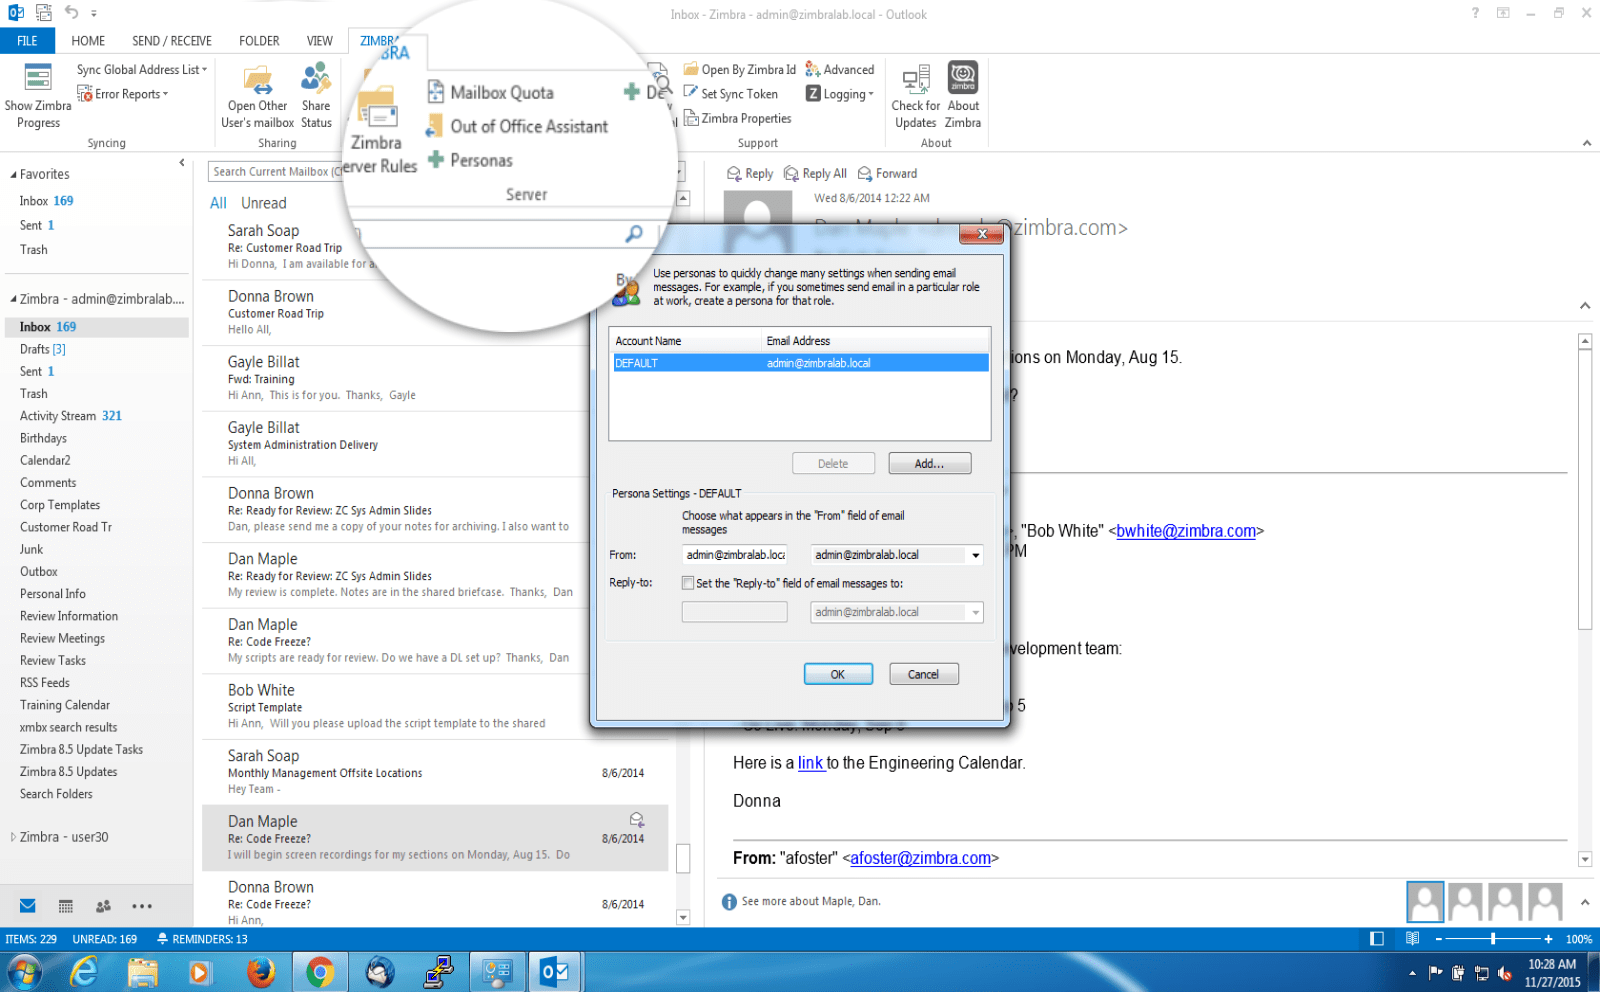
Task: Click Check for Updates
Action: tap(916, 96)
